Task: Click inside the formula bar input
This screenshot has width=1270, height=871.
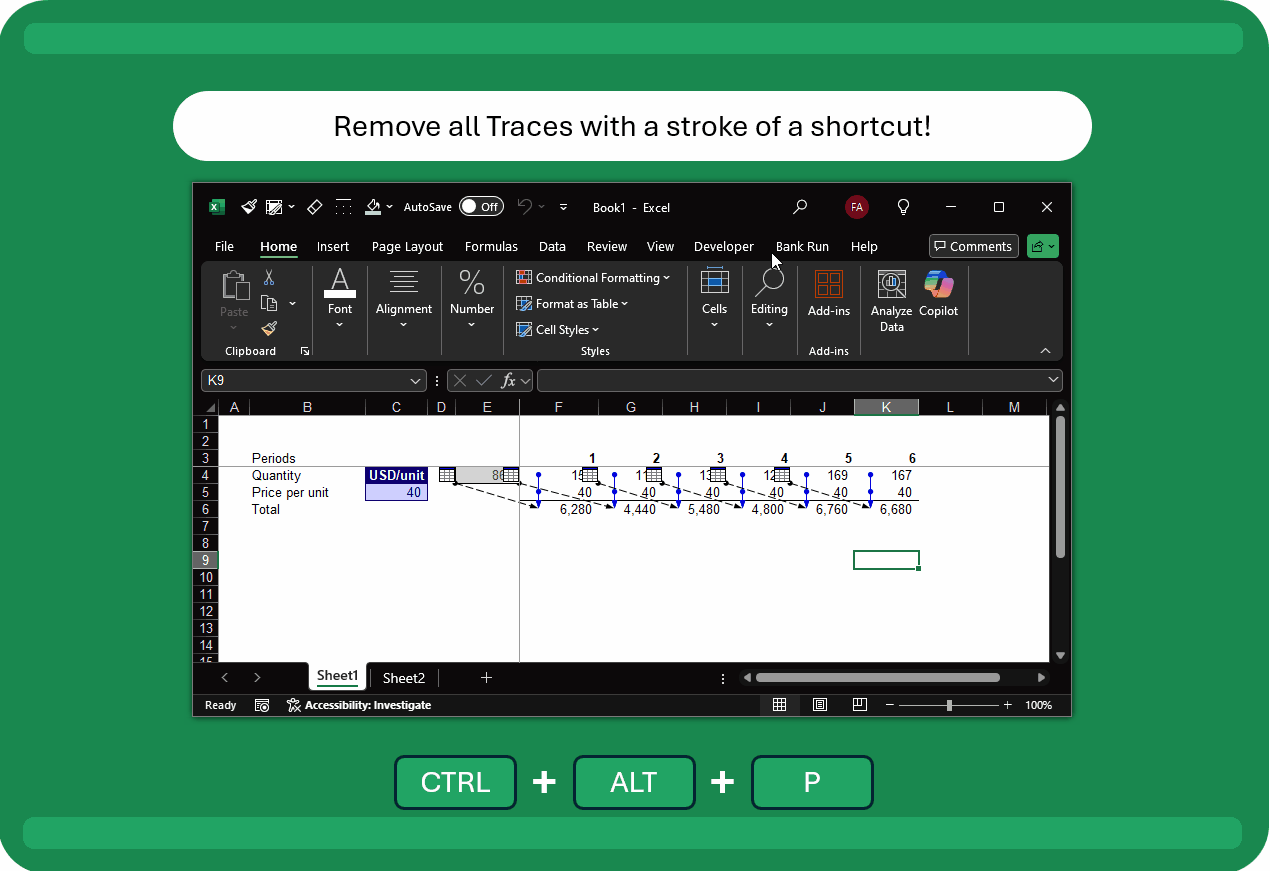Action: coord(790,381)
